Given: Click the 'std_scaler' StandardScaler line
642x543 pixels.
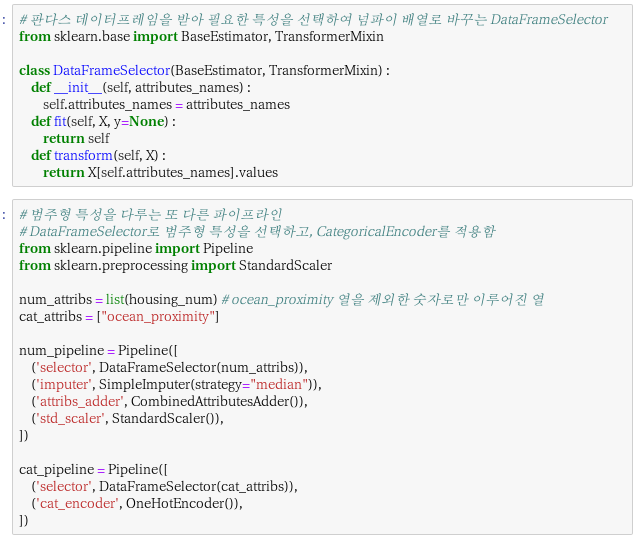Looking at the screenshot, I should coord(127,418).
